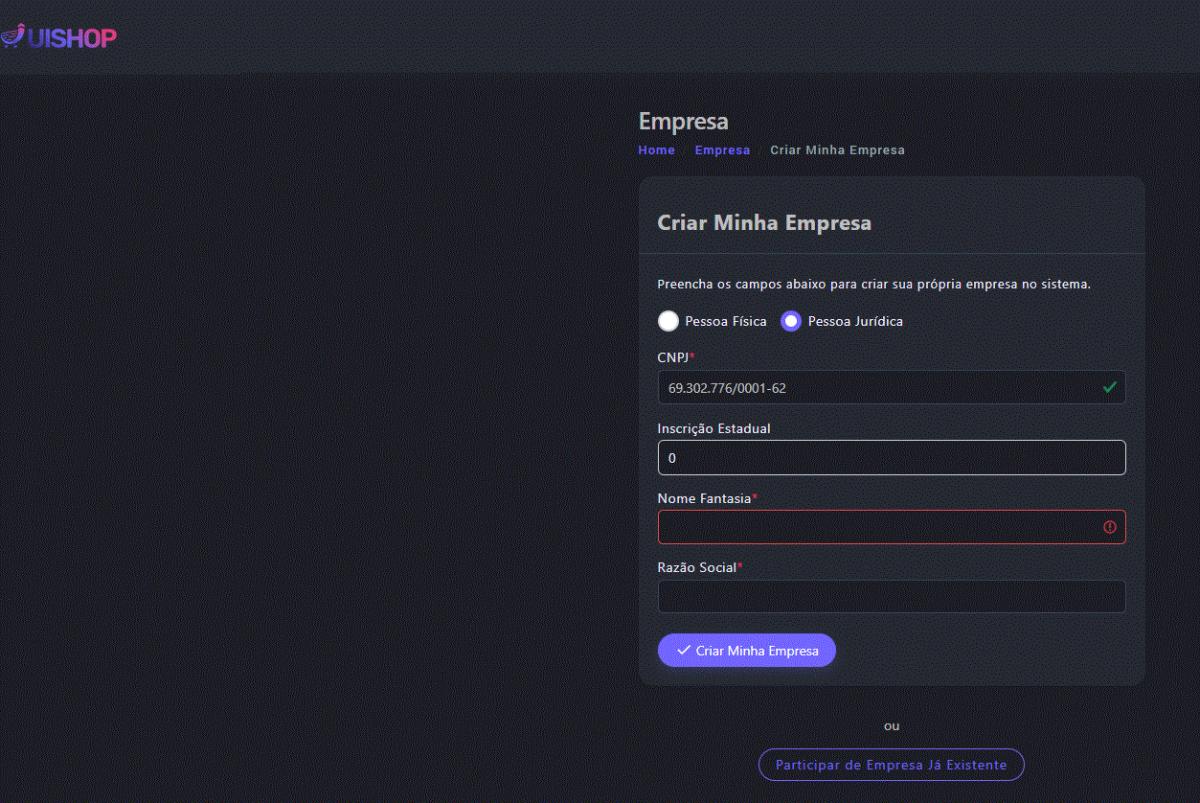Click the red error icon in Nome Fantasia
The image size is (1200, 803).
(1109, 527)
